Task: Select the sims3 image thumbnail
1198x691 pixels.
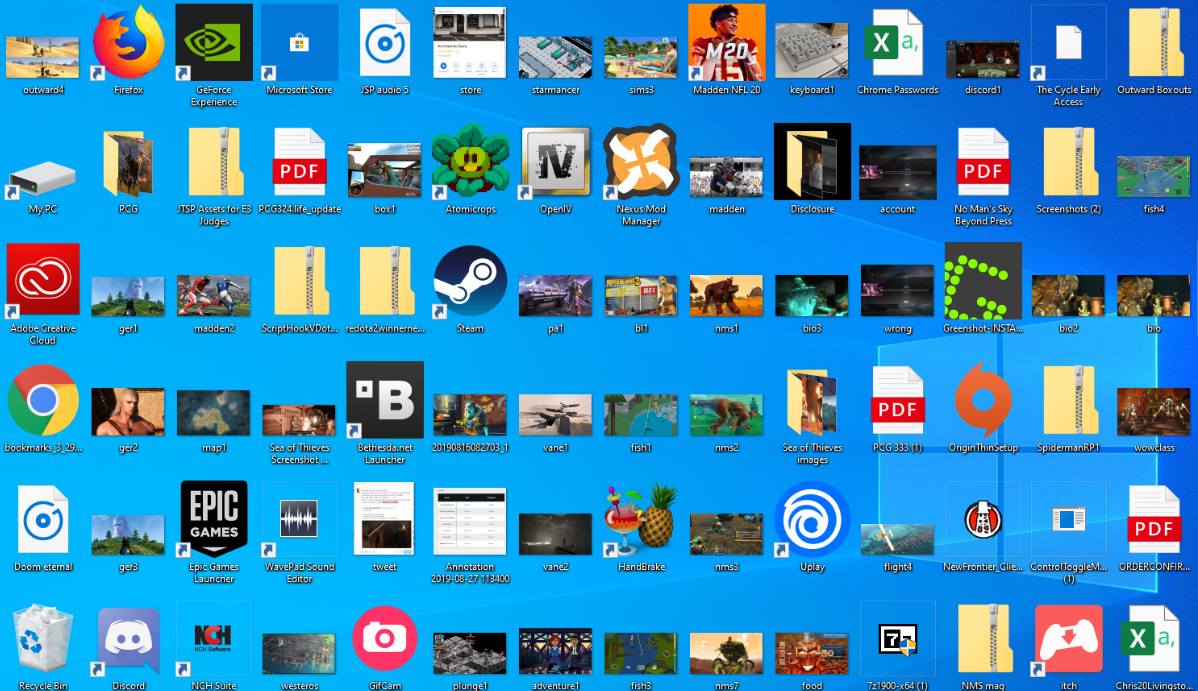Action: click(x=641, y=57)
